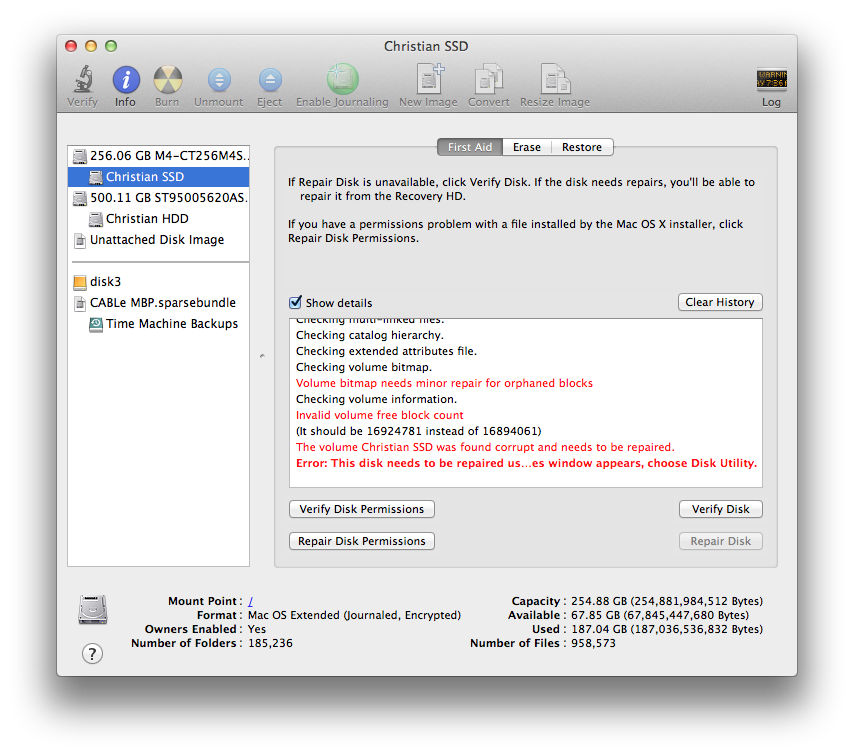Click 'It should be 16924781' log line

(x=418, y=431)
